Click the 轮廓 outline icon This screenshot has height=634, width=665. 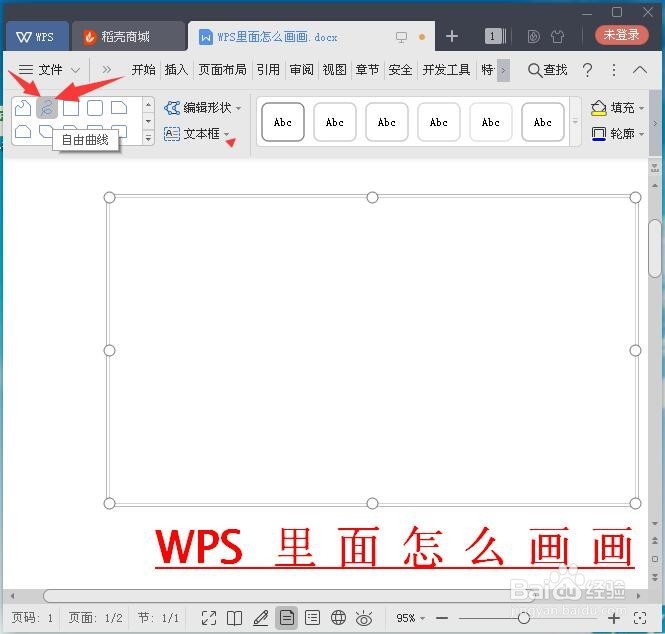[598, 134]
